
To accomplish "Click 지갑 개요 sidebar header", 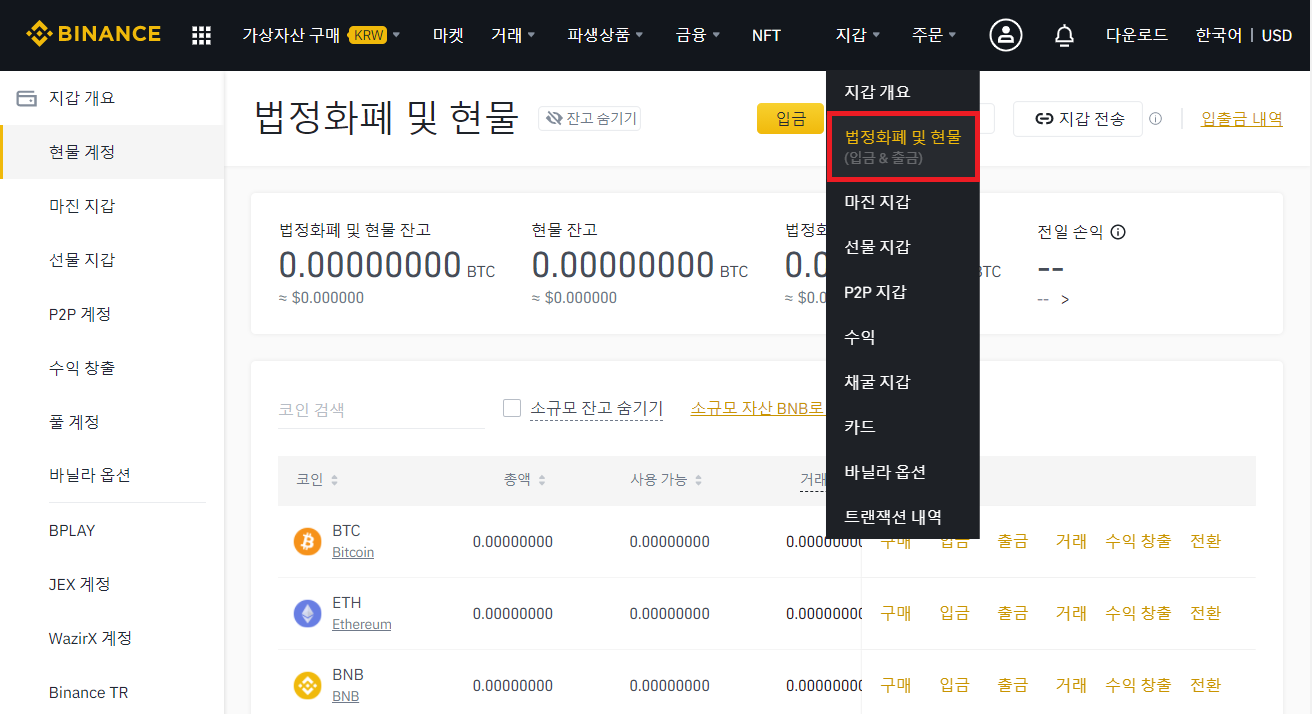I will pyautogui.click(x=112, y=98).
